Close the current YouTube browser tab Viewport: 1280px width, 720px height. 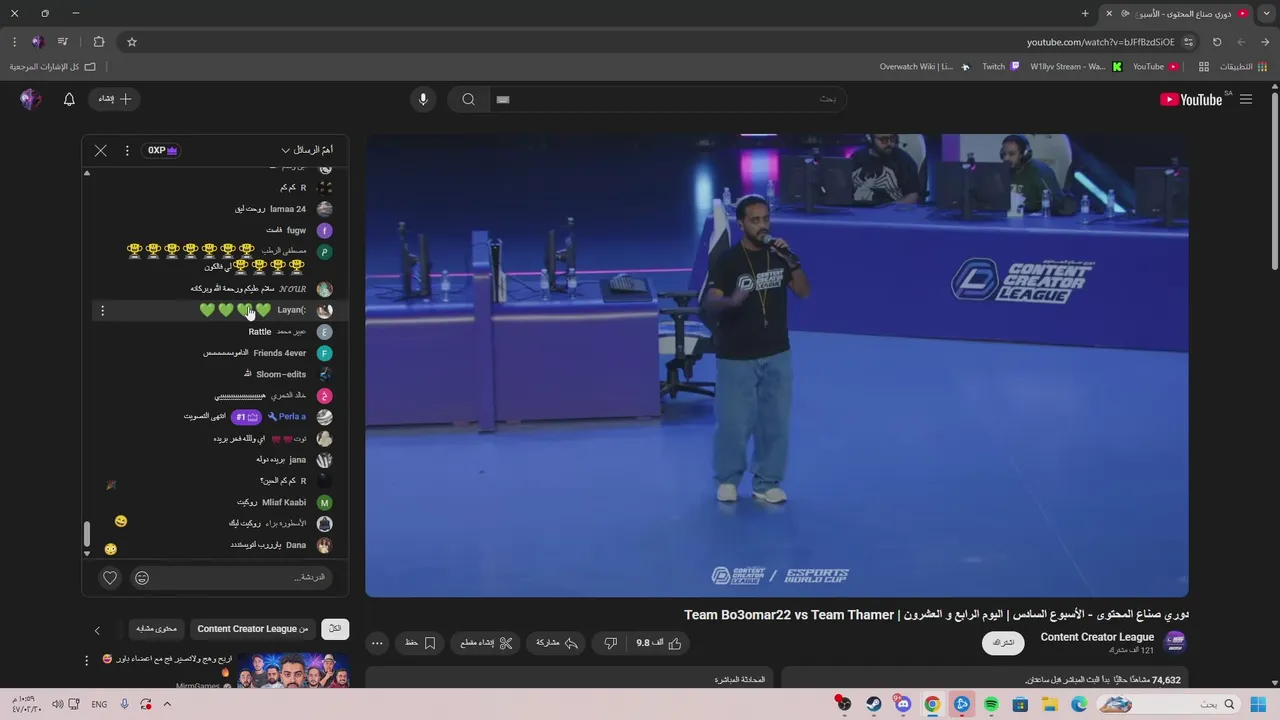(1108, 13)
